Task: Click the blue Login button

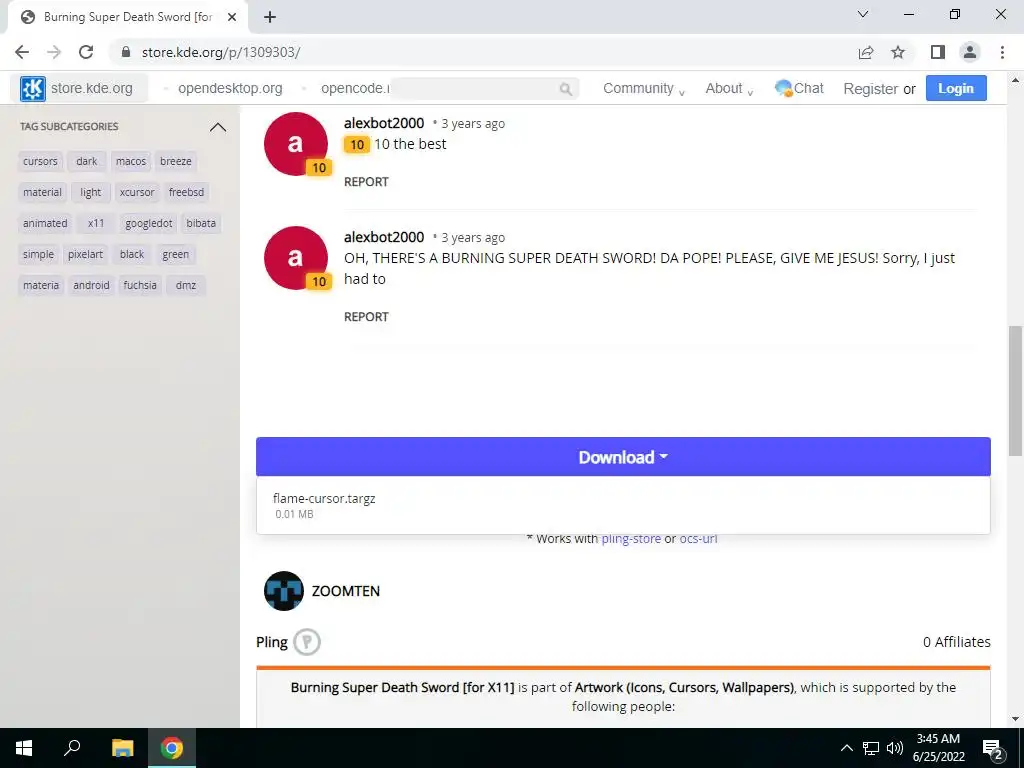Action: pyautogui.click(x=956, y=88)
